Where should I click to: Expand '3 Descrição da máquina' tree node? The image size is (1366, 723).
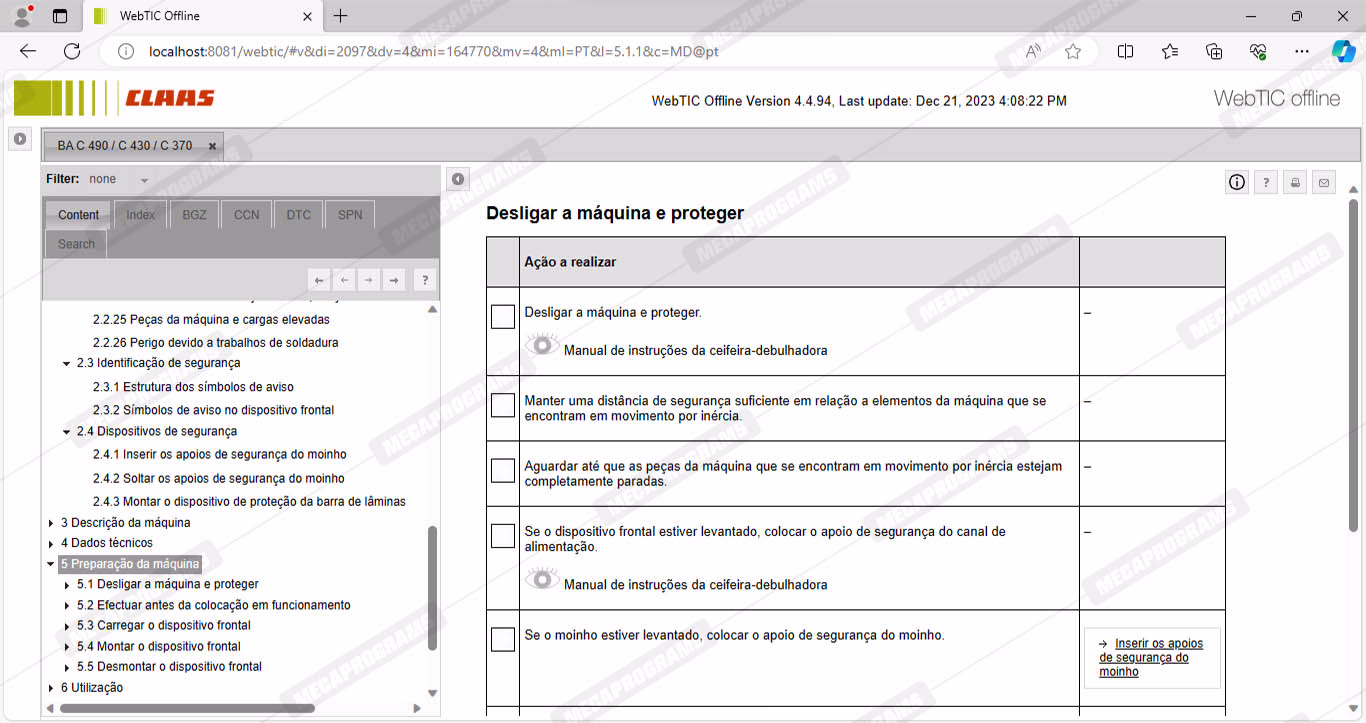click(52, 523)
